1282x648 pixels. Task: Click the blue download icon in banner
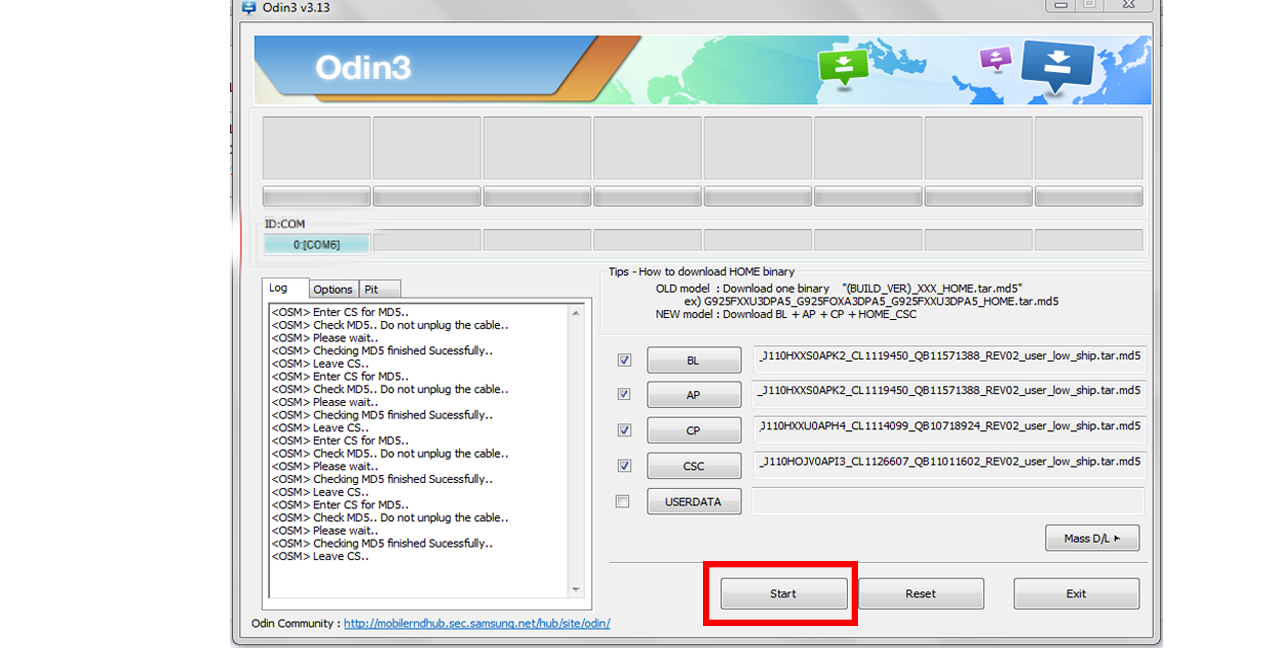click(1057, 66)
